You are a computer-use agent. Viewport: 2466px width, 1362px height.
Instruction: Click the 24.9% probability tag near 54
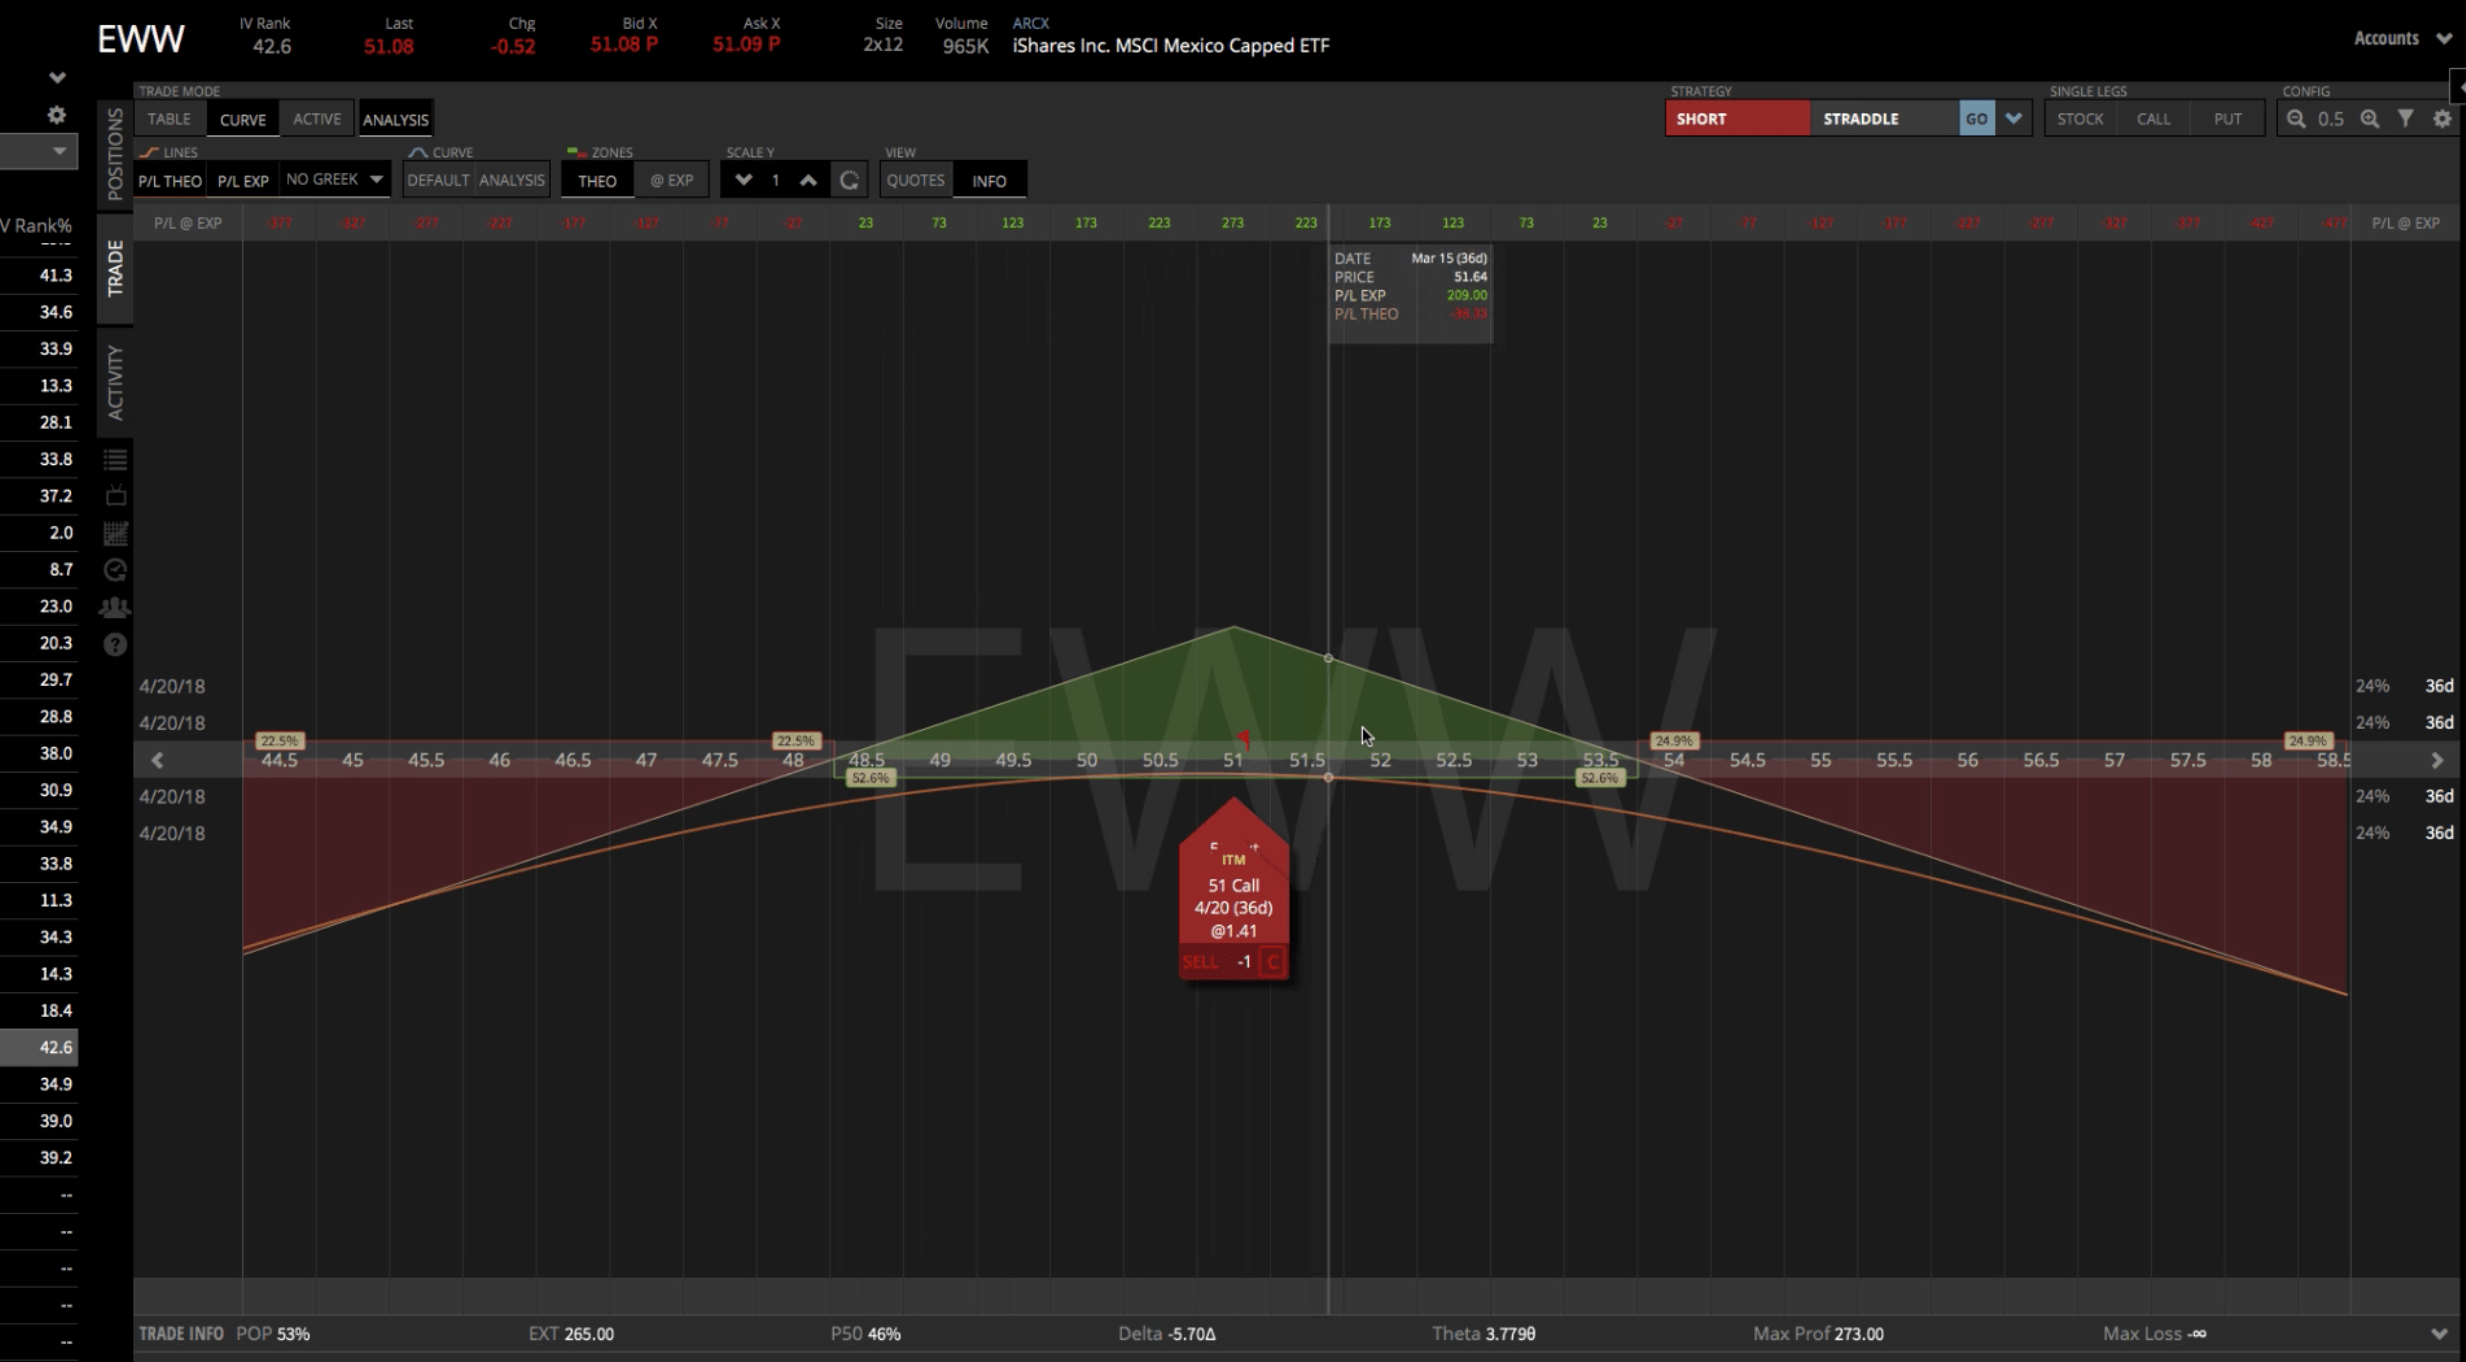click(1674, 741)
